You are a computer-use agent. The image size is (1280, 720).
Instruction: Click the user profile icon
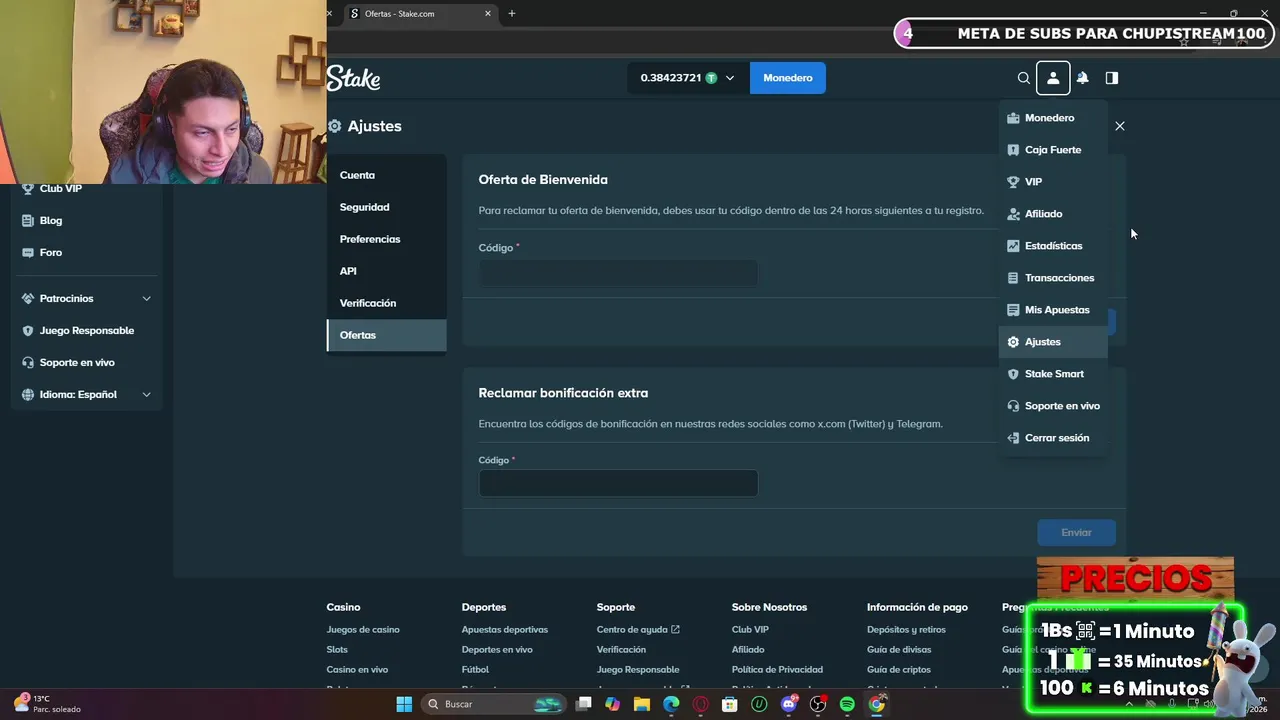click(1053, 78)
